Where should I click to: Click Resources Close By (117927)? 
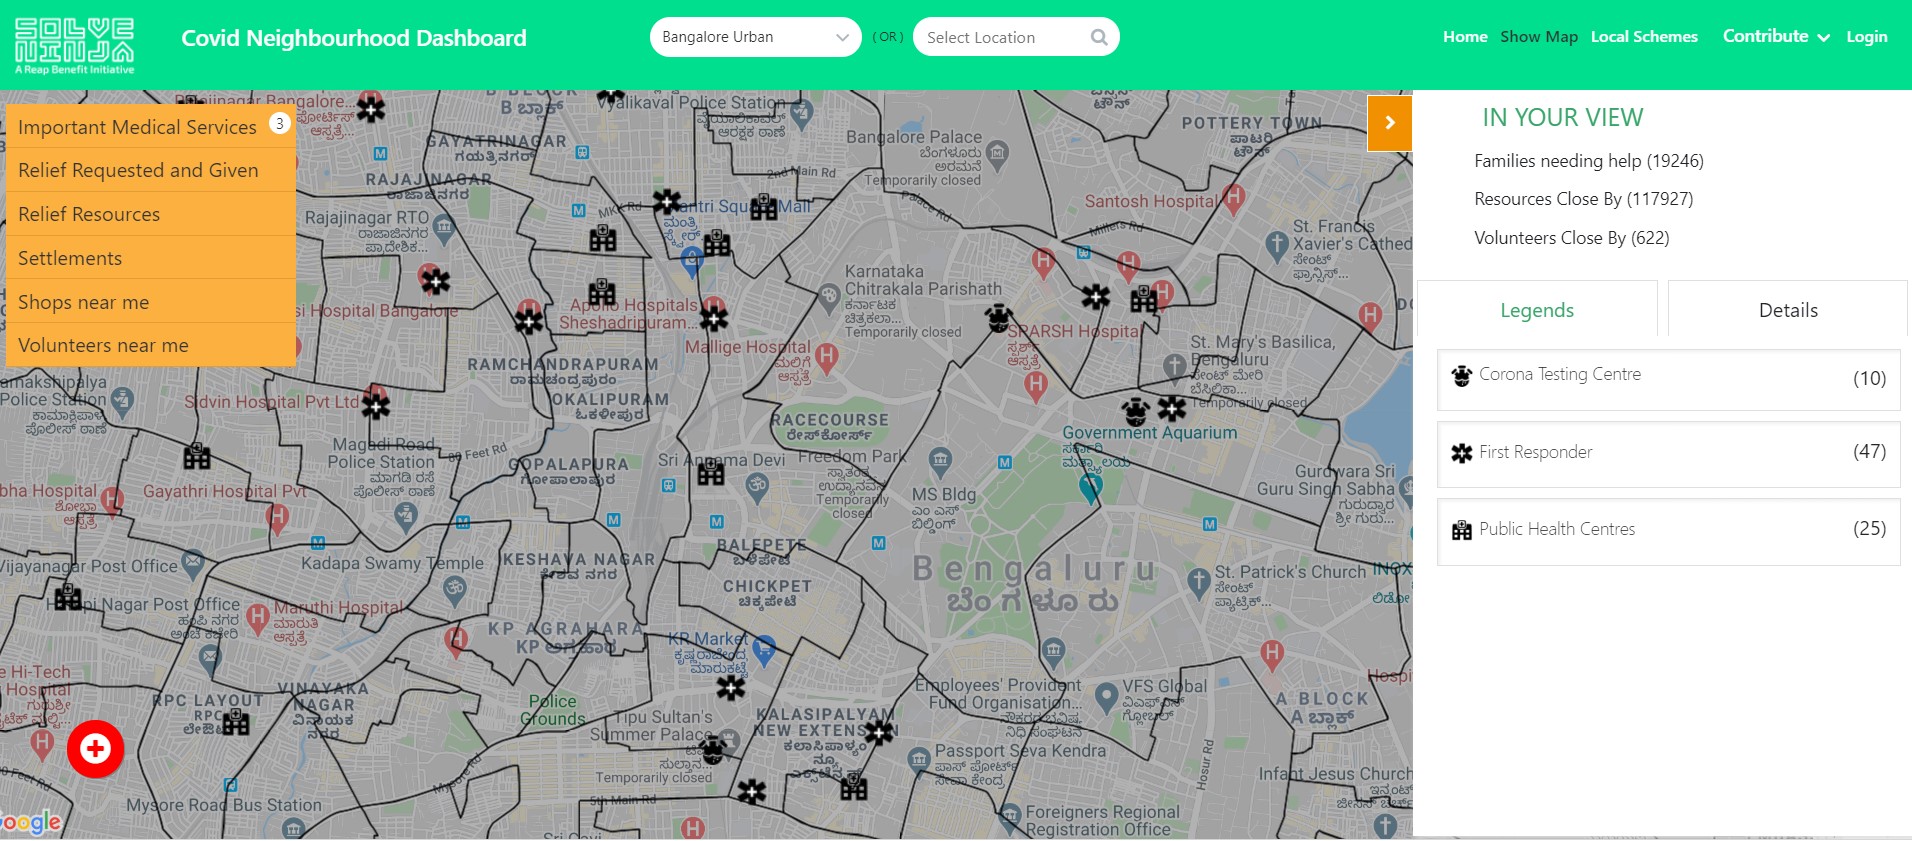click(x=1583, y=199)
